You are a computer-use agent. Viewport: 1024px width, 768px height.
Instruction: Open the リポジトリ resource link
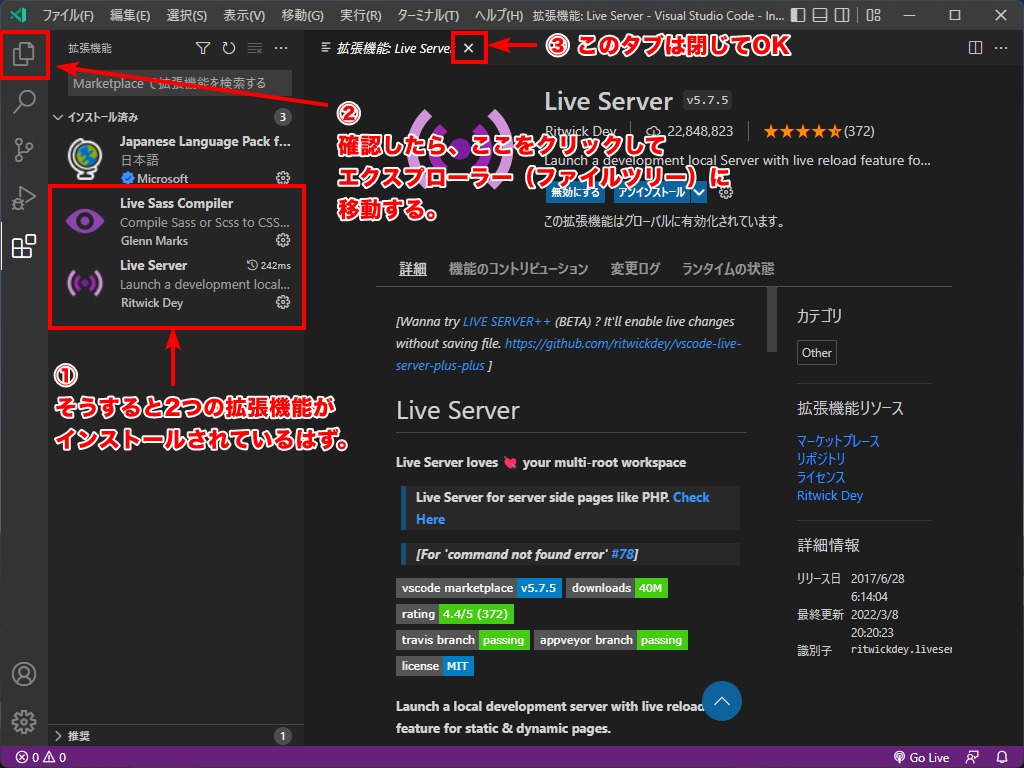click(x=821, y=459)
